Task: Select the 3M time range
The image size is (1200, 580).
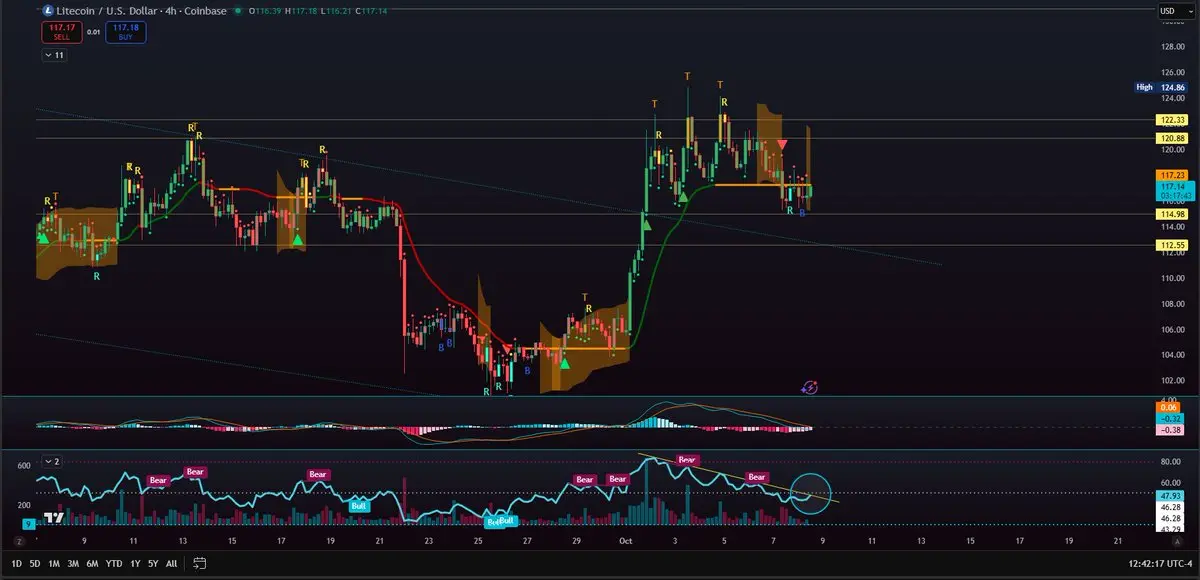Action: click(73, 563)
